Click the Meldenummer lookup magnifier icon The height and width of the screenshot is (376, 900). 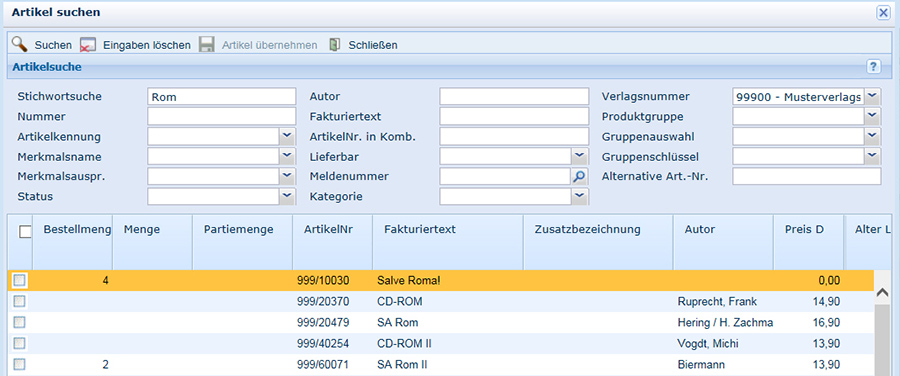click(x=579, y=176)
